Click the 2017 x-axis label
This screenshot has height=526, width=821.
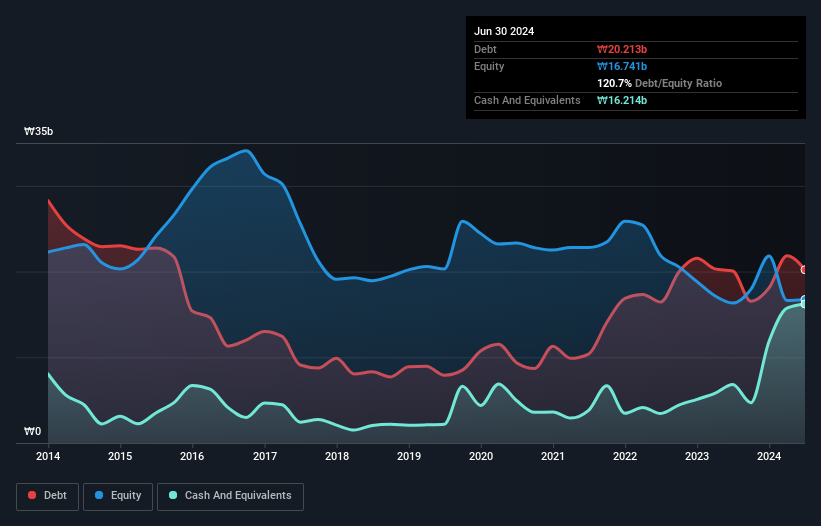click(x=265, y=456)
